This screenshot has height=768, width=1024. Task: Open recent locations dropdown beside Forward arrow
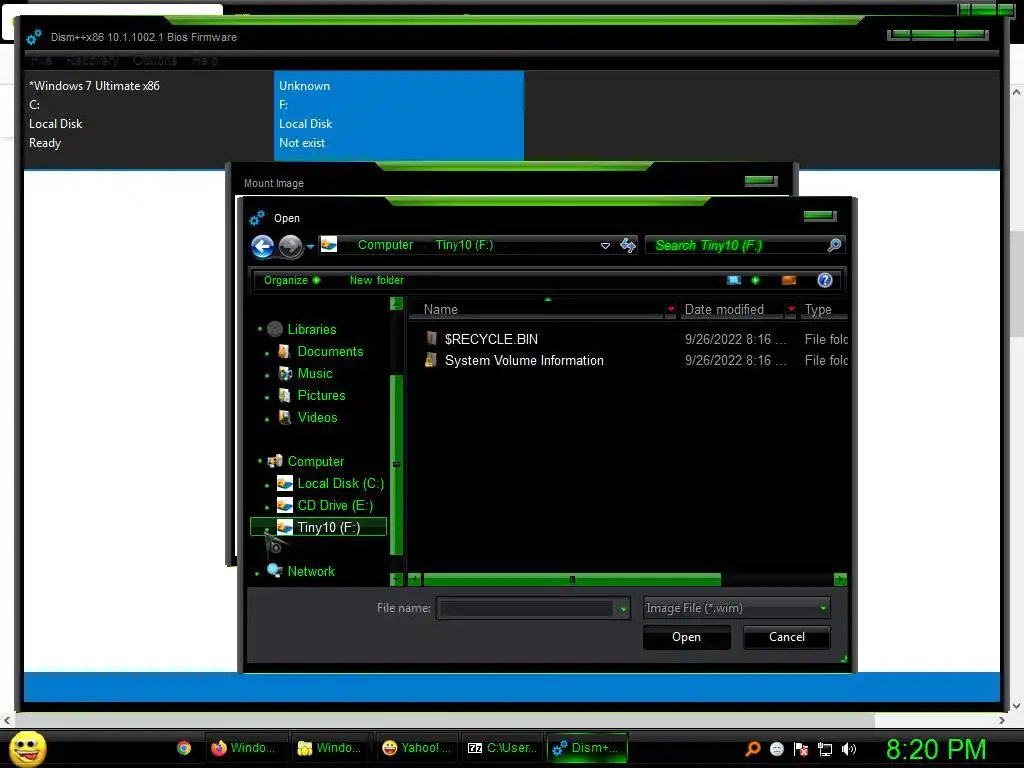coord(310,246)
